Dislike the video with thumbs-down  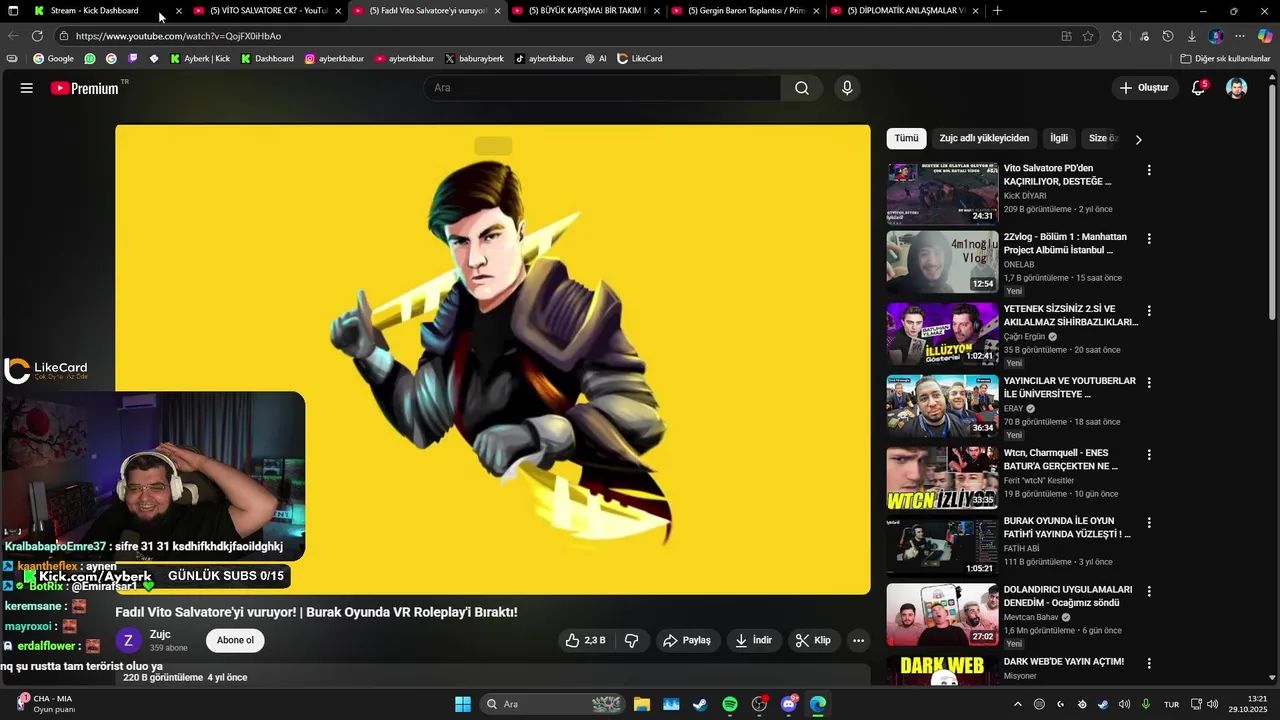(632, 640)
